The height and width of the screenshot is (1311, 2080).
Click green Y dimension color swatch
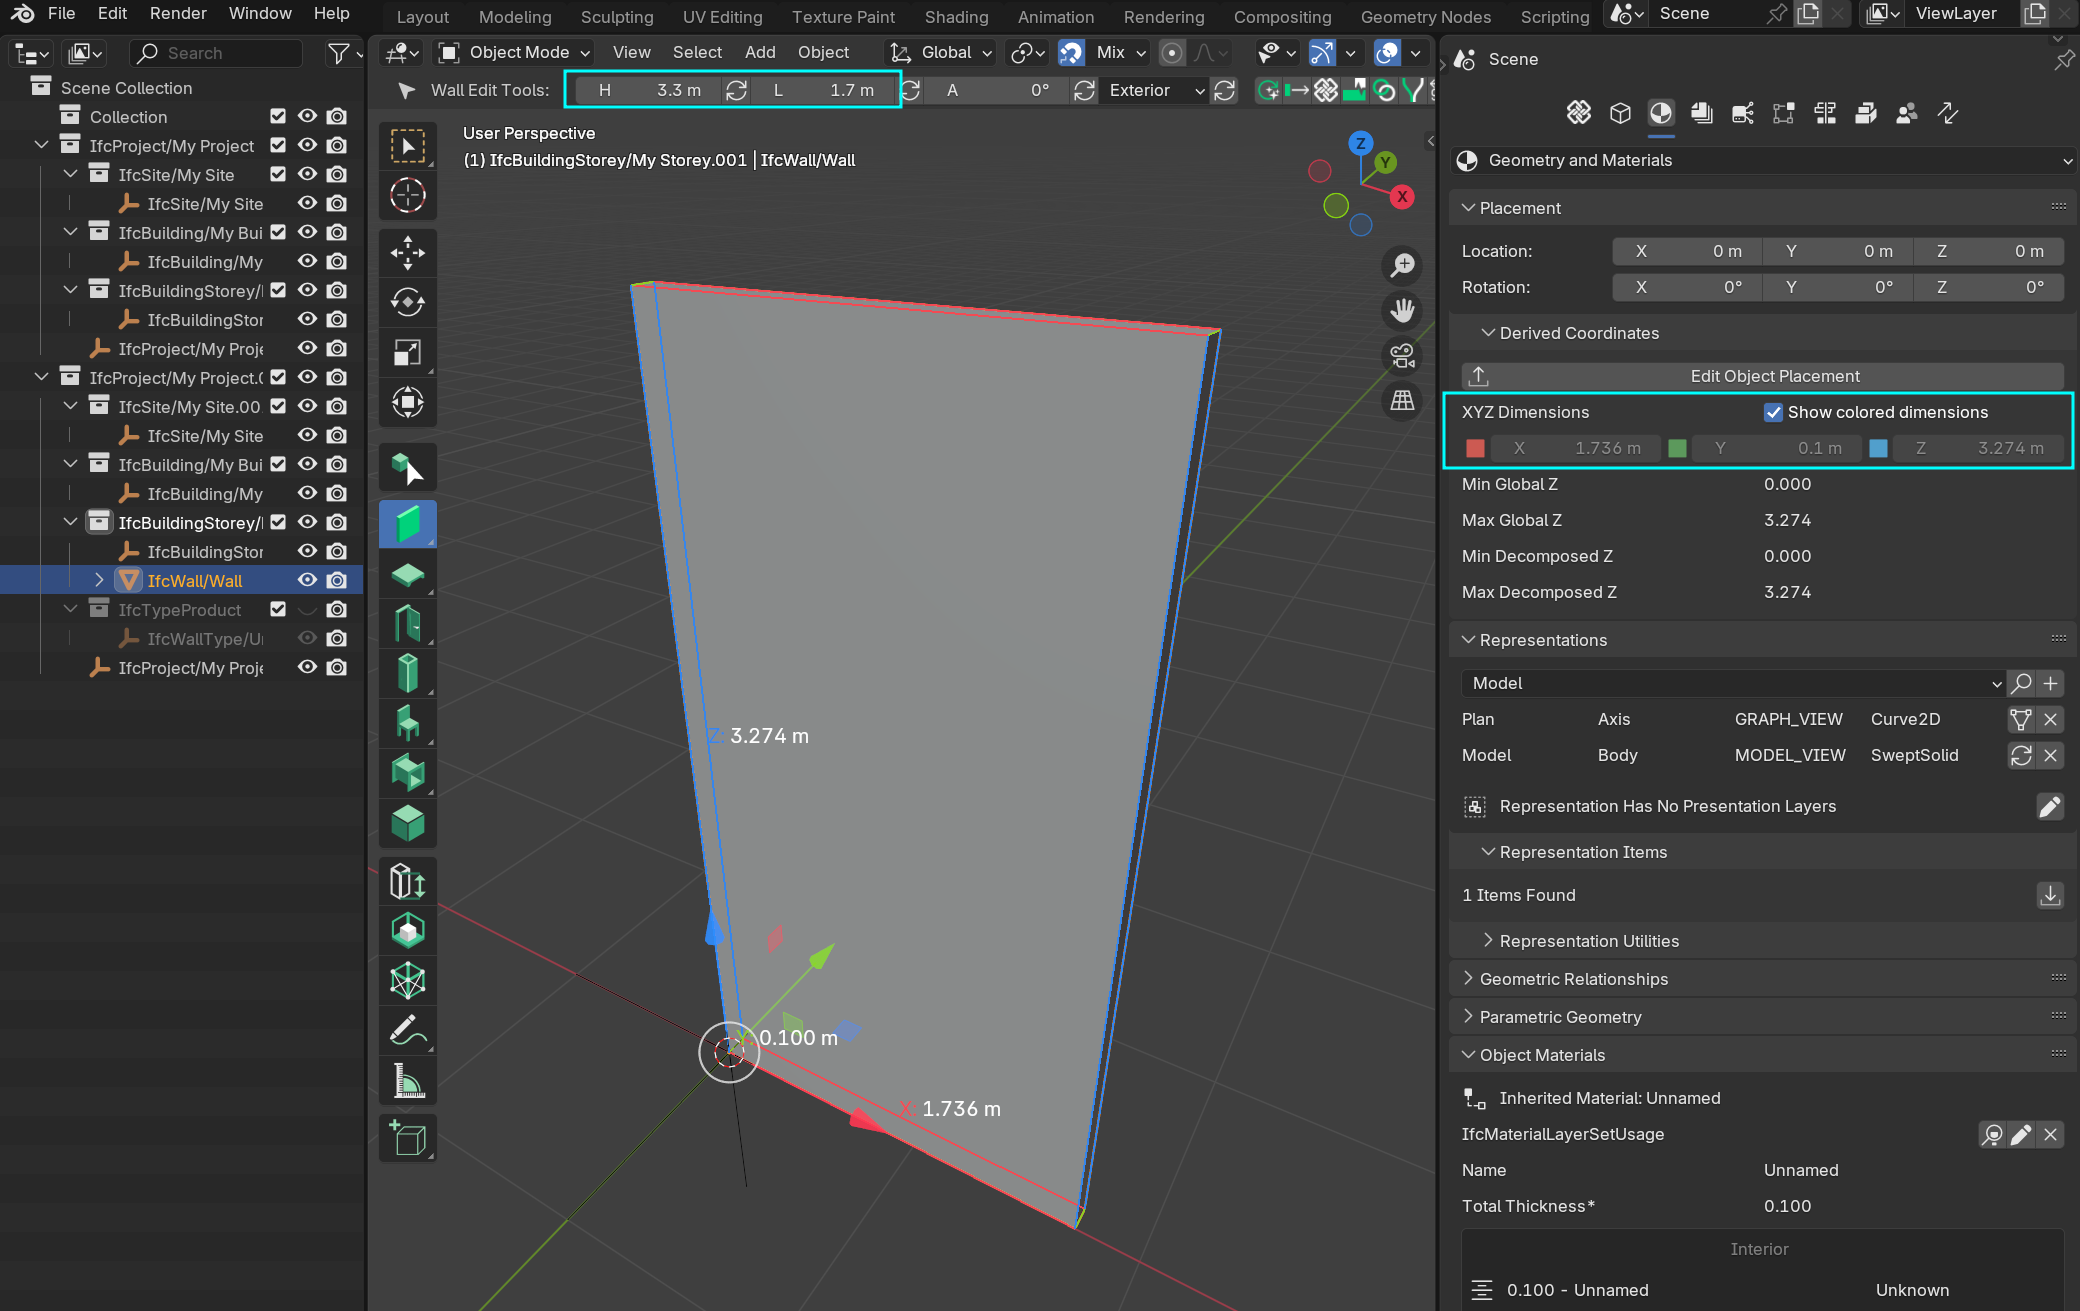tap(1678, 448)
